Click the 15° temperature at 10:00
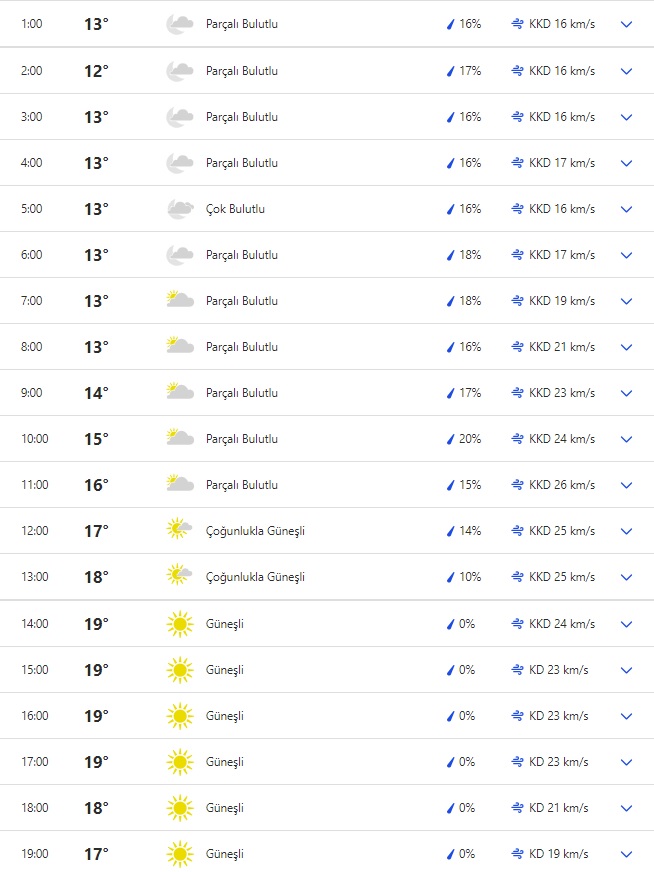 tap(96, 439)
